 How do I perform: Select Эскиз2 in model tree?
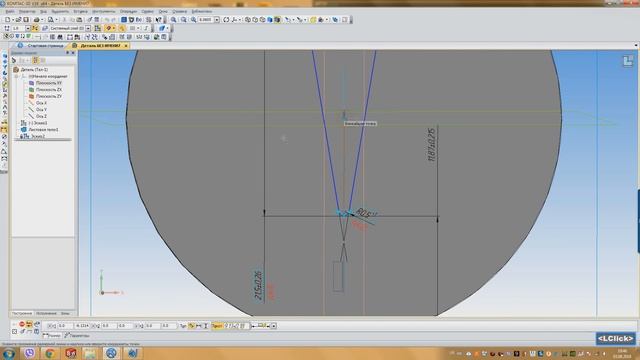click(x=38, y=136)
